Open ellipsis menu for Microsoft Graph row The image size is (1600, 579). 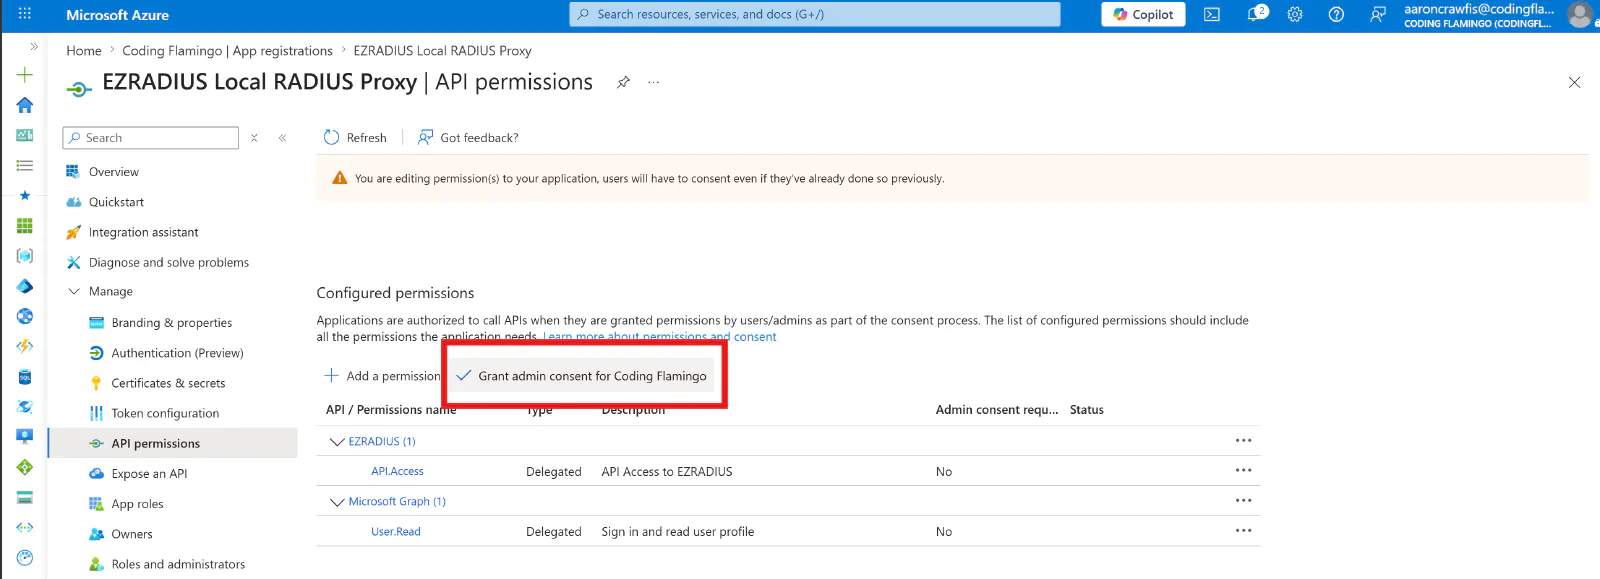coord(1243,501)
